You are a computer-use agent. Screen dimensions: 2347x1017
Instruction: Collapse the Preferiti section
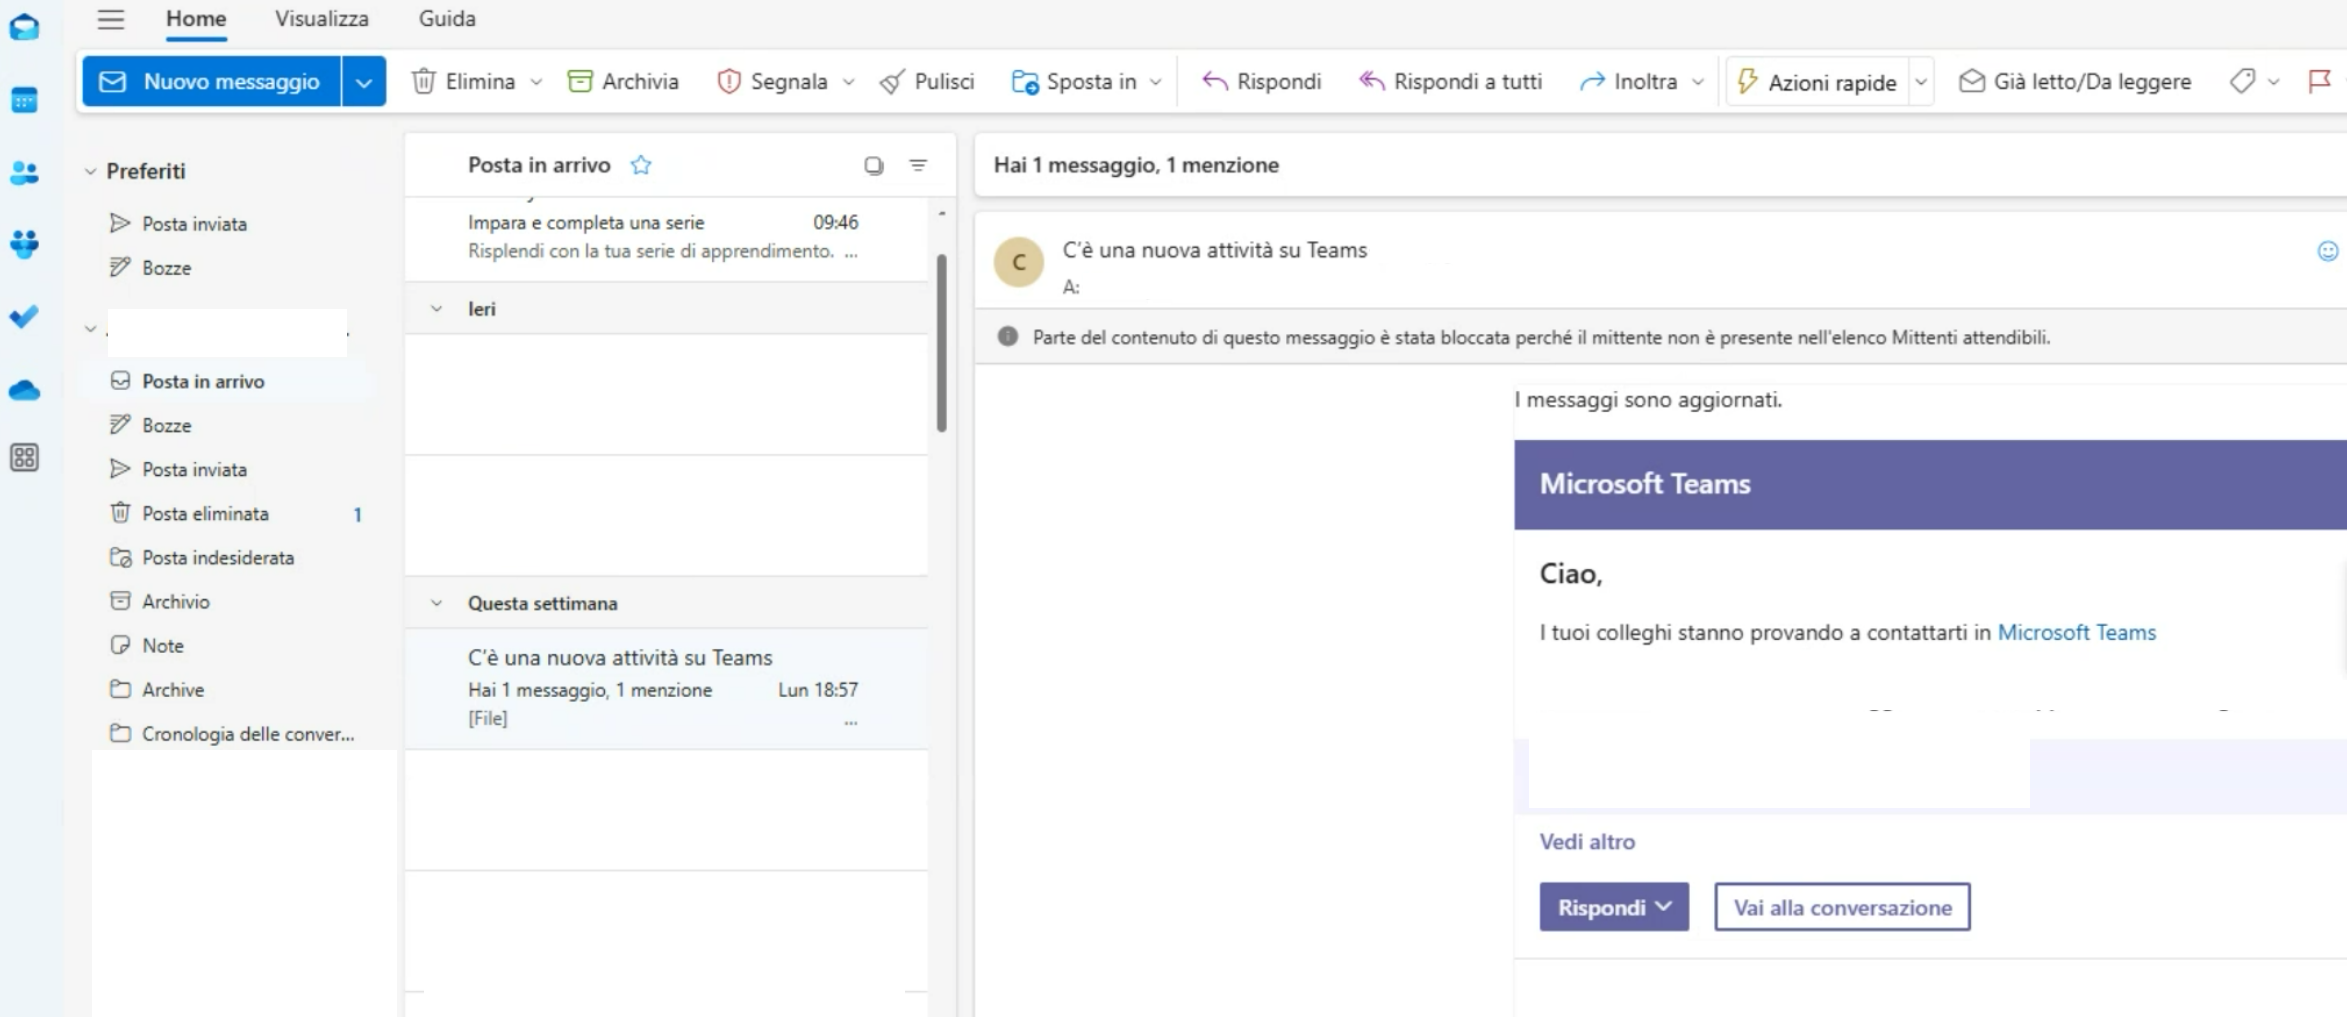coord(88,171)
